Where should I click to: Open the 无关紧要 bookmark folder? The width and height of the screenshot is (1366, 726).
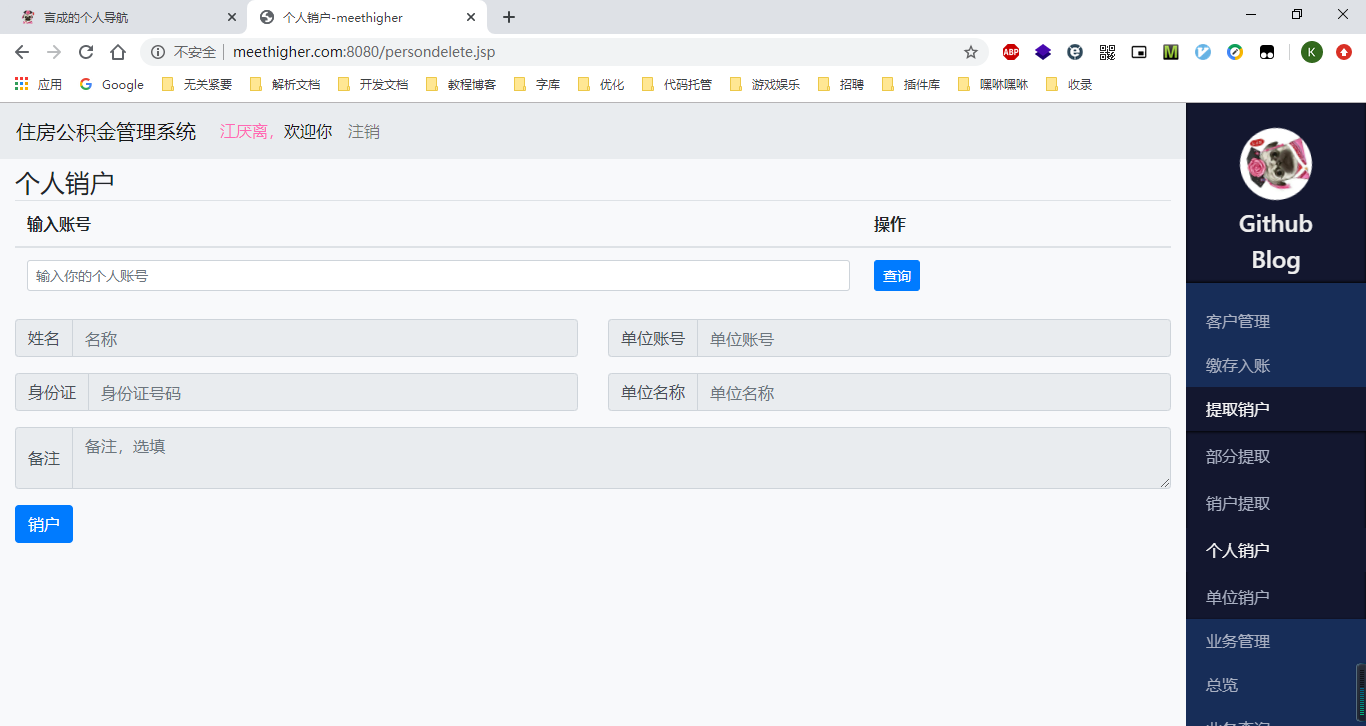point(197,85)
